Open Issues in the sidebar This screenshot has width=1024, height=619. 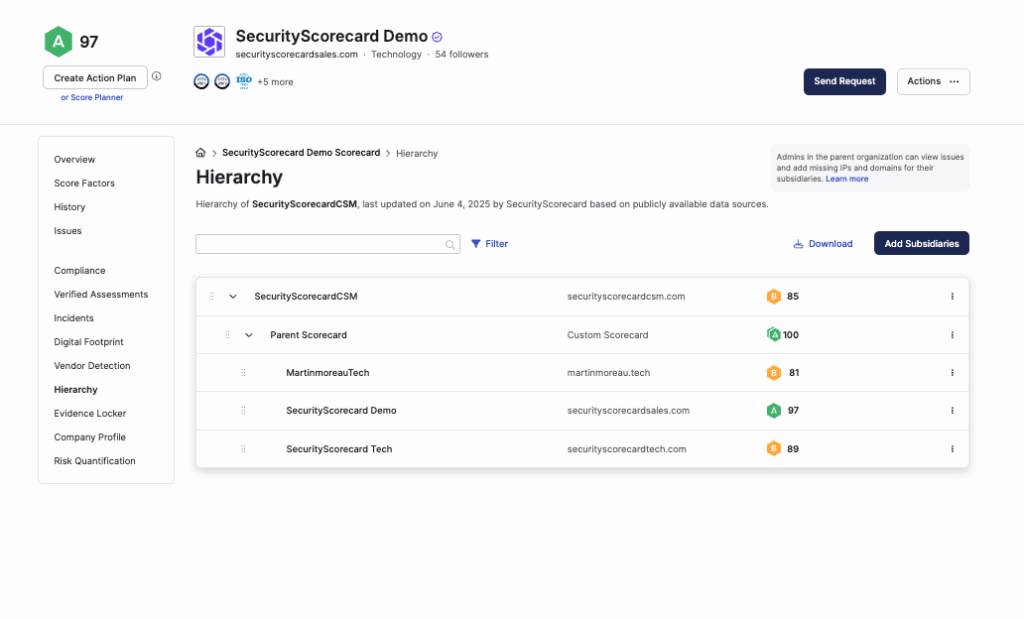pos(68,231)
